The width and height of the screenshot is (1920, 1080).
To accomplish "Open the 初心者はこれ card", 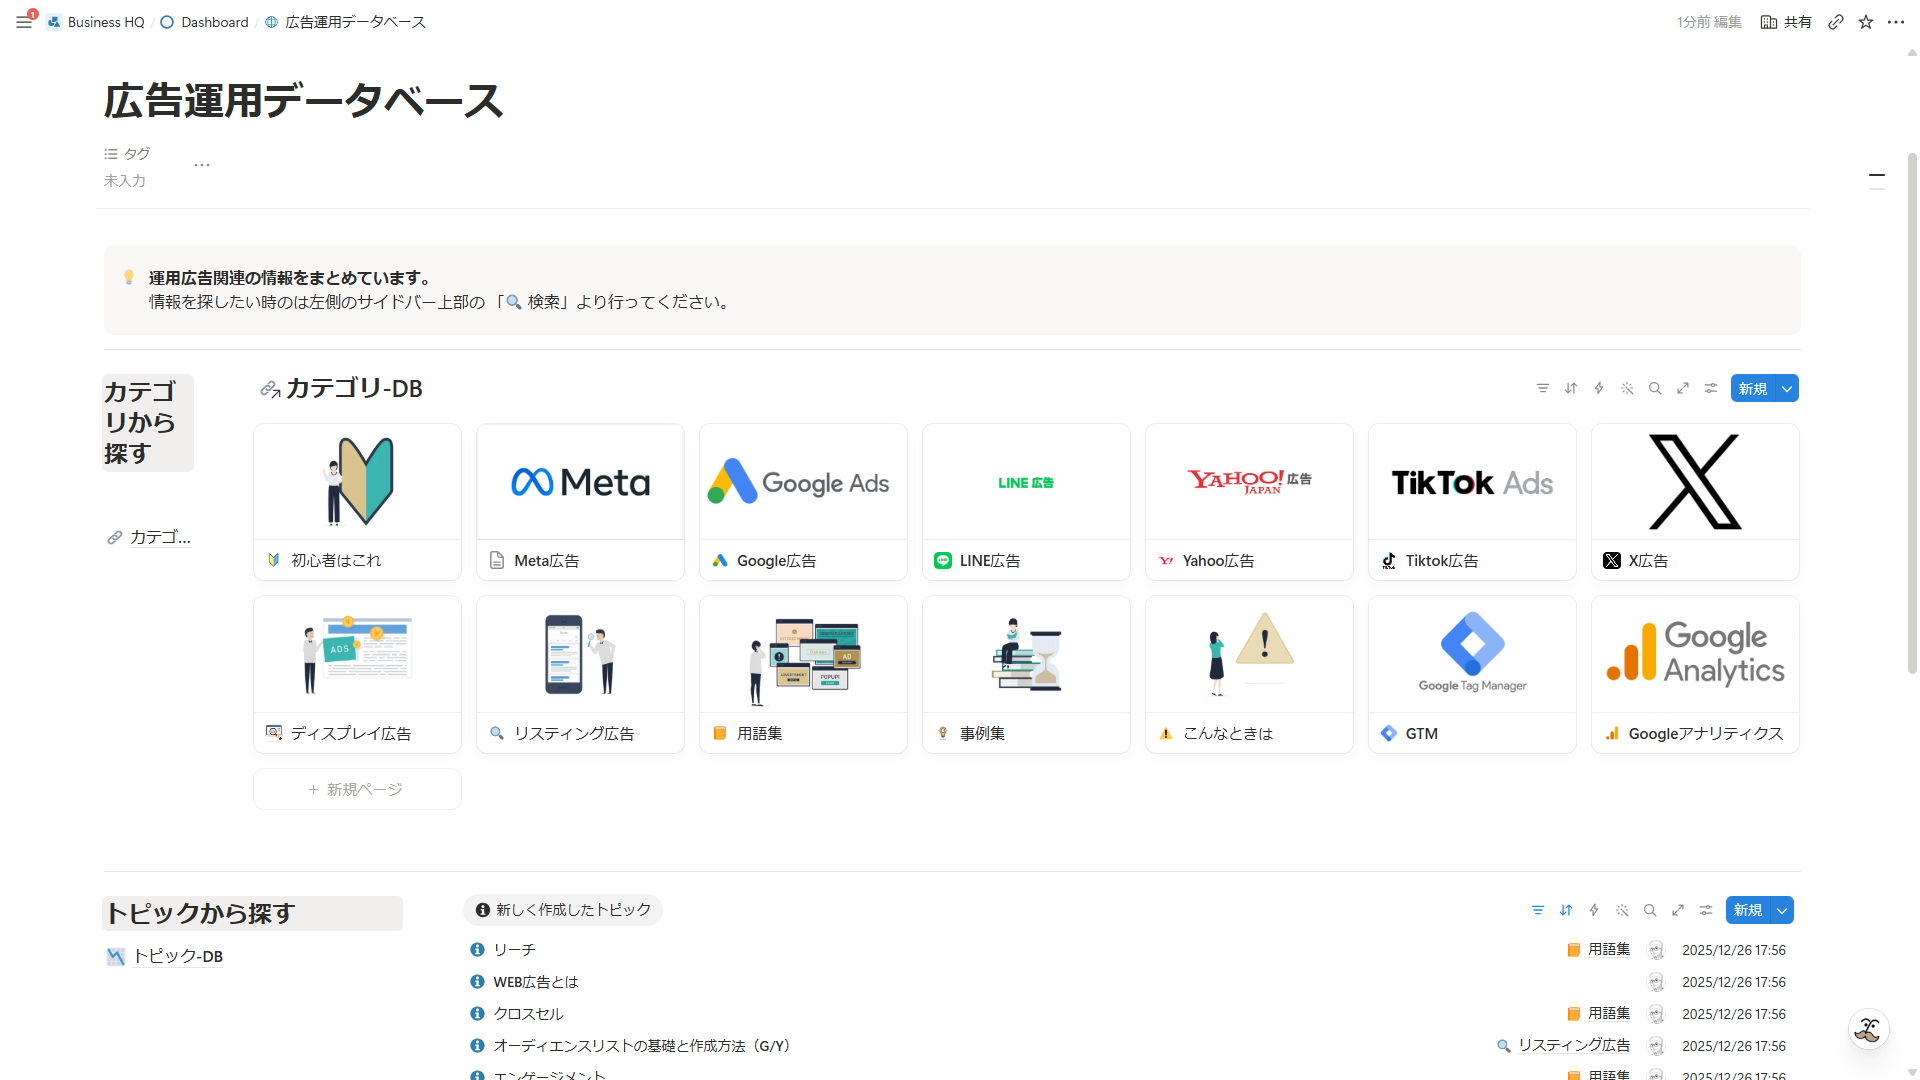I will [357, 502].
